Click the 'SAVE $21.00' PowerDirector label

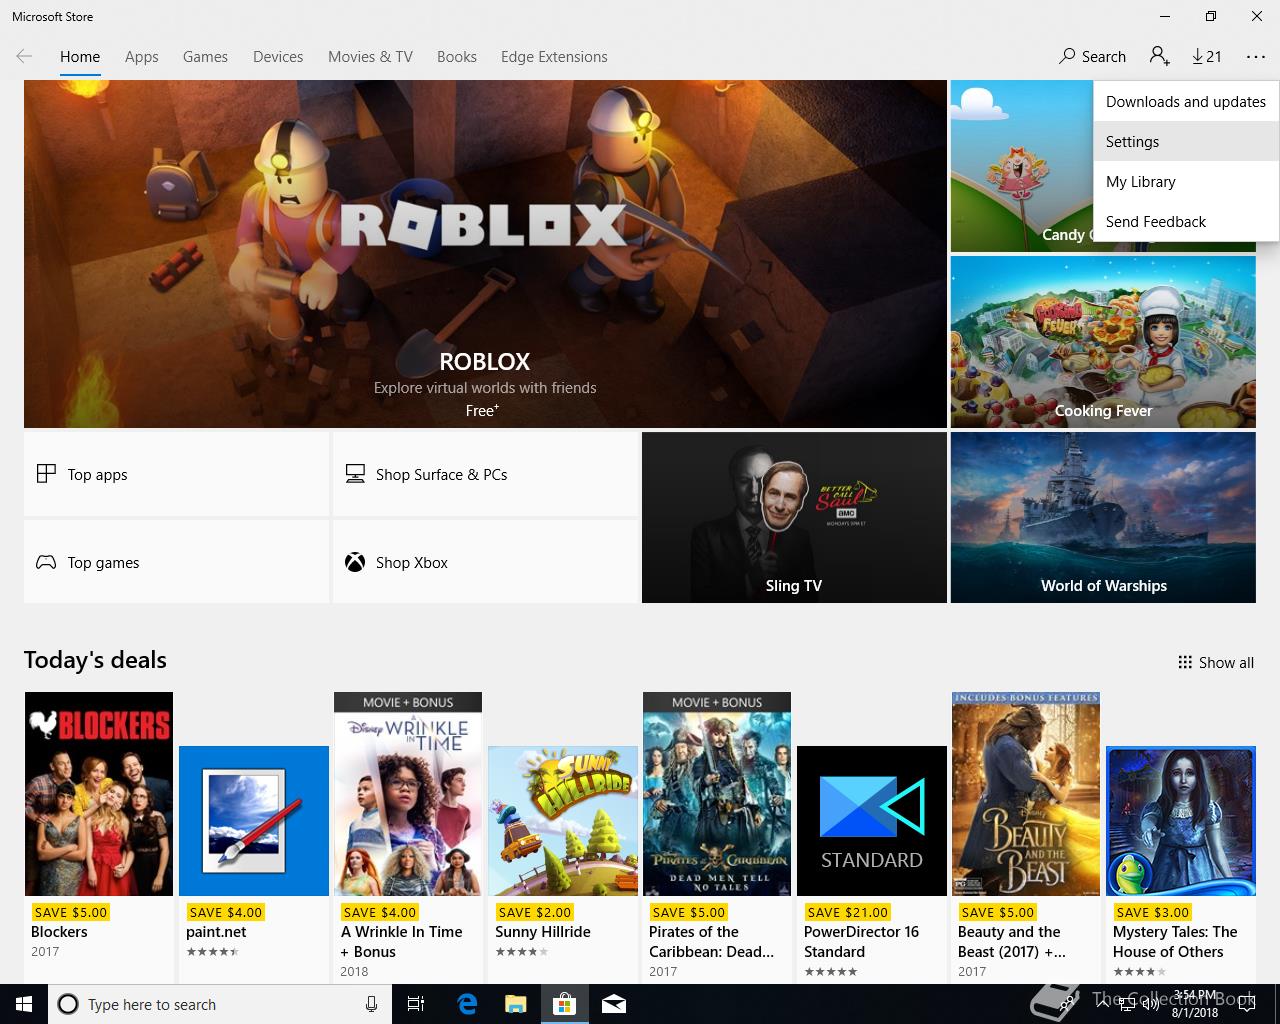[x=847, y=912]
